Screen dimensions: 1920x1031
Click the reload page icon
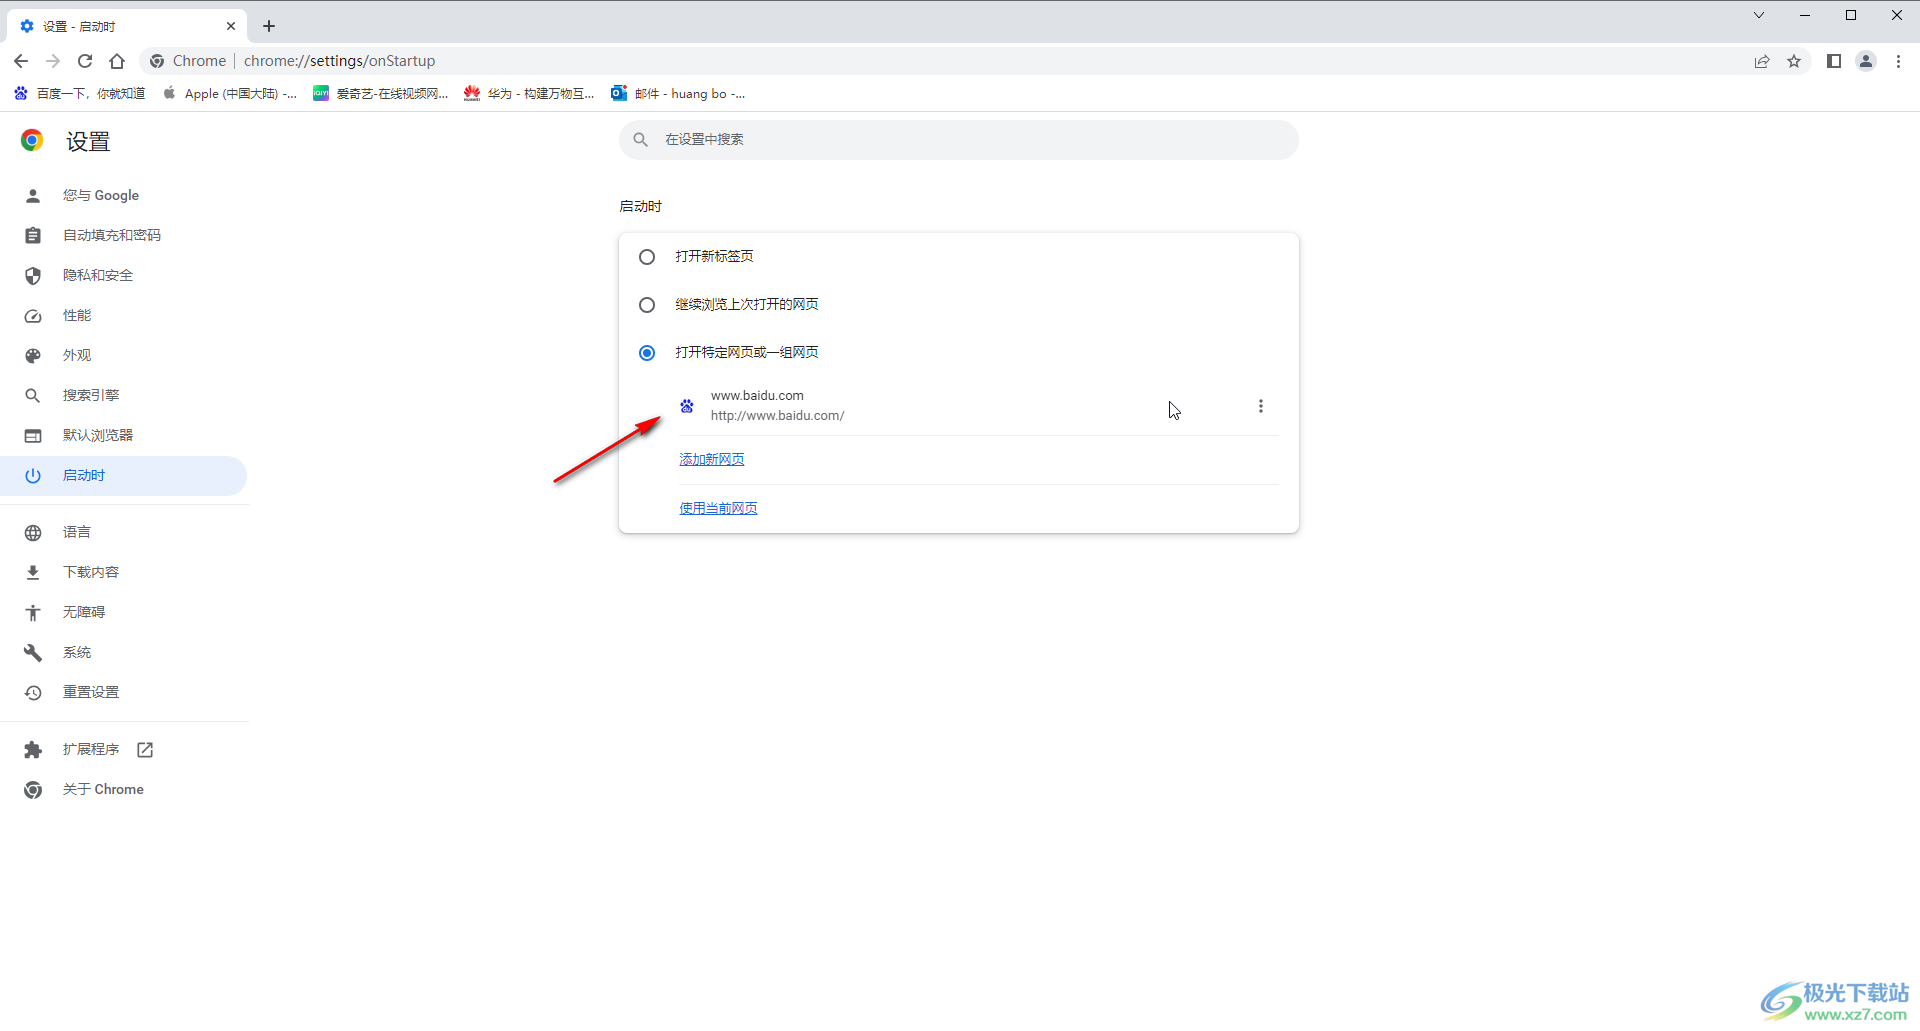[85, 61]
